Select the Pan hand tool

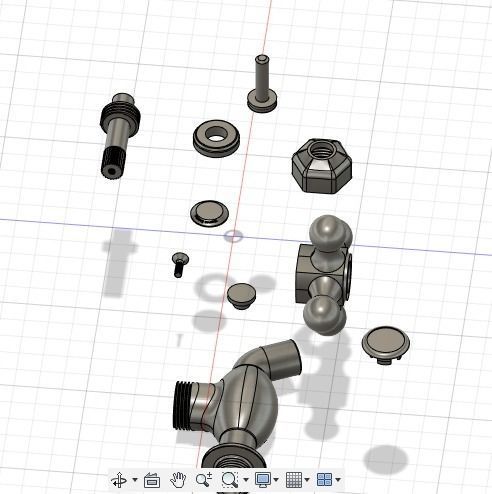[x=178, y=480]
